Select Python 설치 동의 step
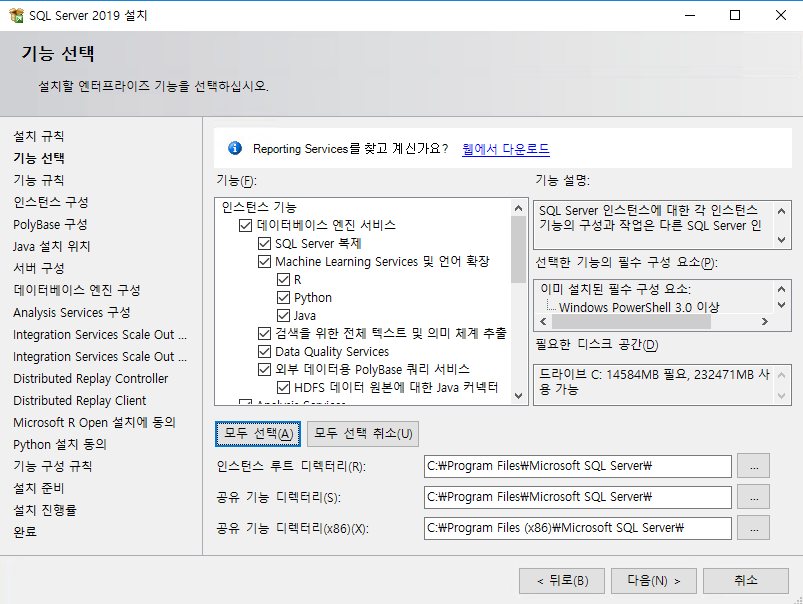 coord(60,445)
